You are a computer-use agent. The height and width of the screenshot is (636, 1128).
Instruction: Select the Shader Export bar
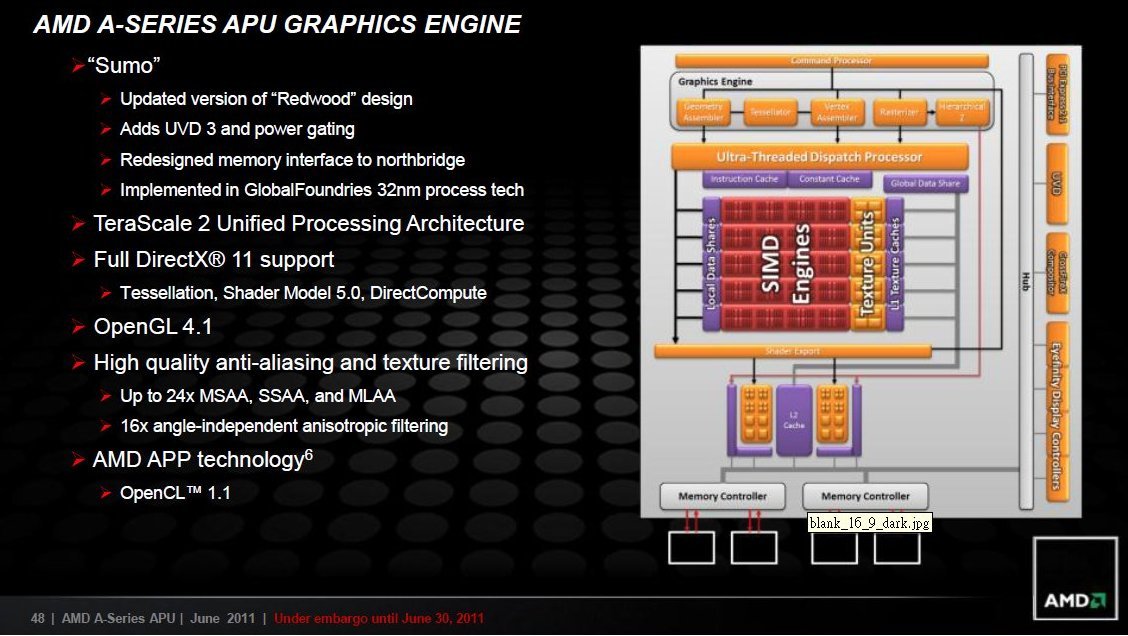pyautogui.click(x=793, y=351)
